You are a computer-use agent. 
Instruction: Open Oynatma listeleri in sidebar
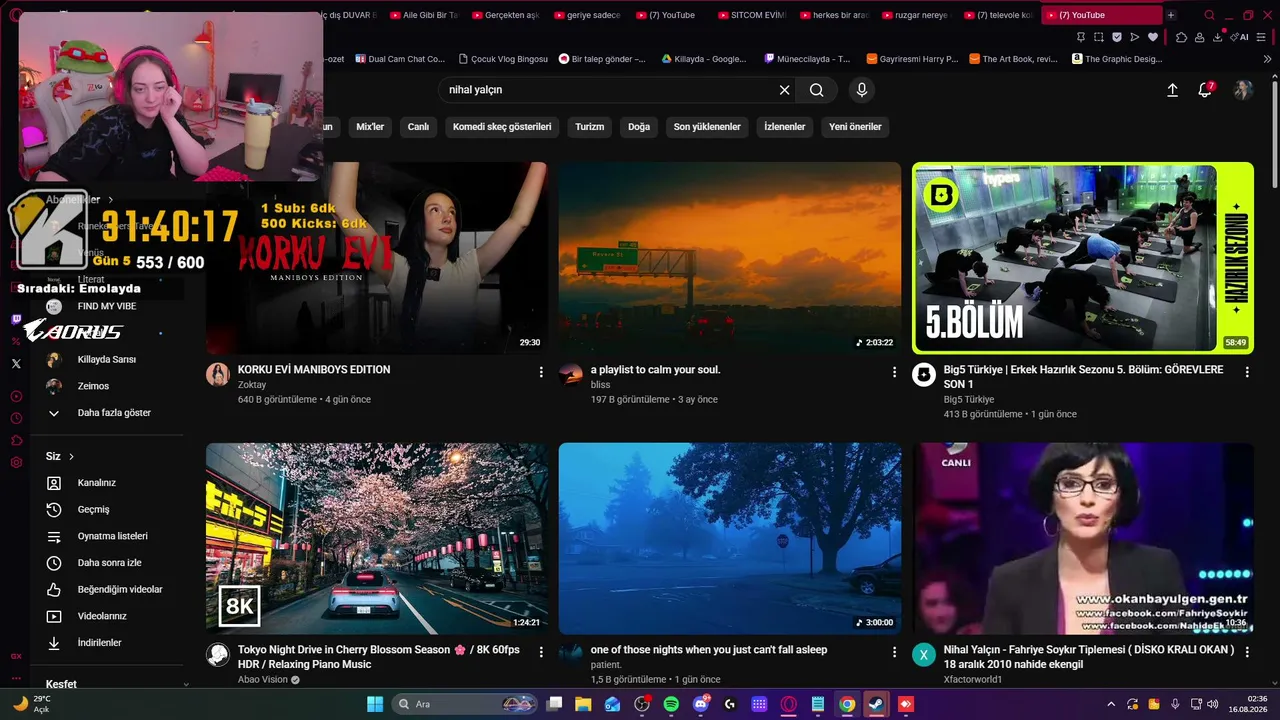click(x=113, y=536)
